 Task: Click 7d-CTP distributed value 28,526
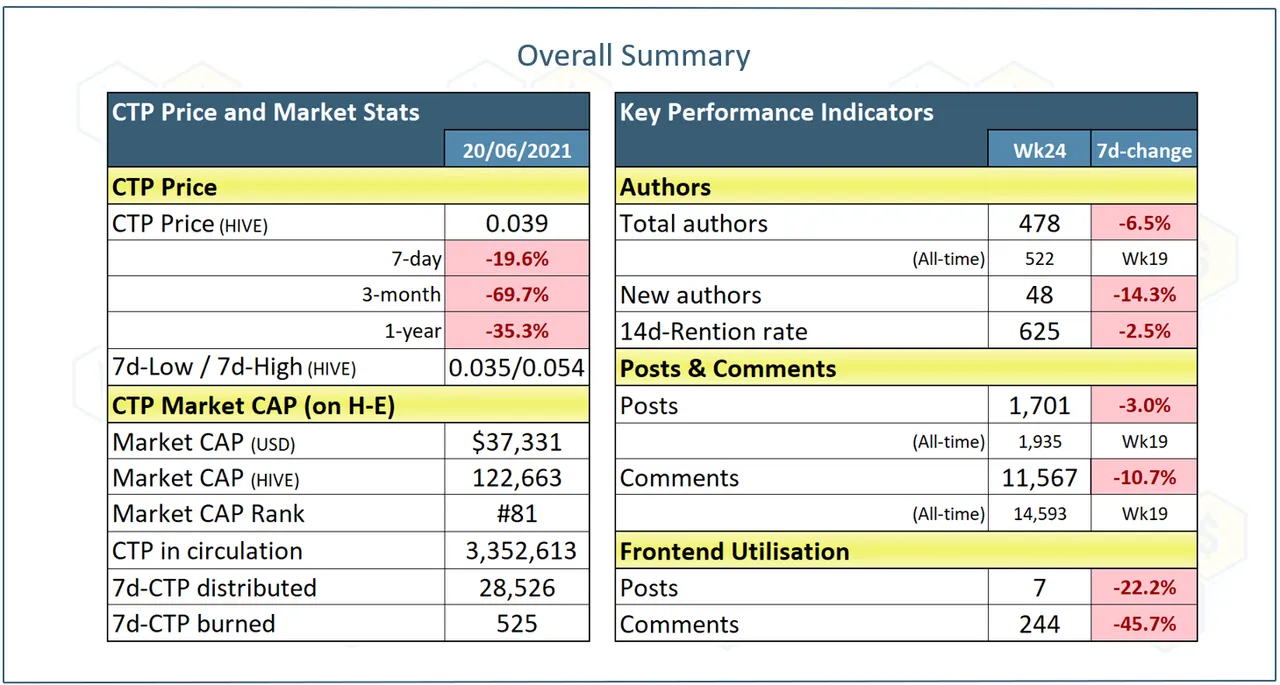(517, 587)
